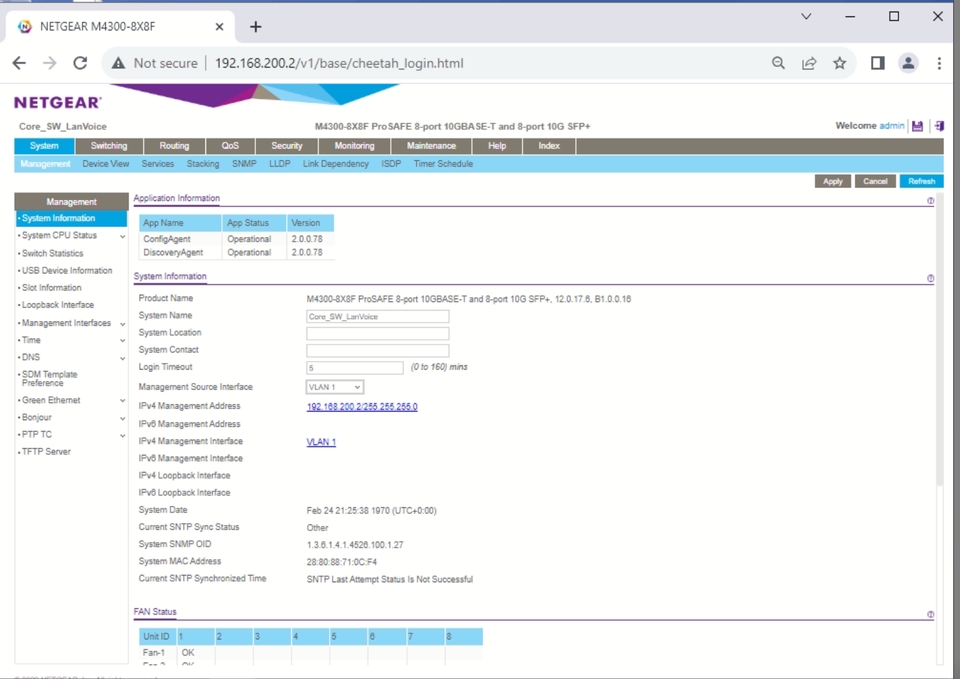Select LLDP submenu

tap(280, 164)
